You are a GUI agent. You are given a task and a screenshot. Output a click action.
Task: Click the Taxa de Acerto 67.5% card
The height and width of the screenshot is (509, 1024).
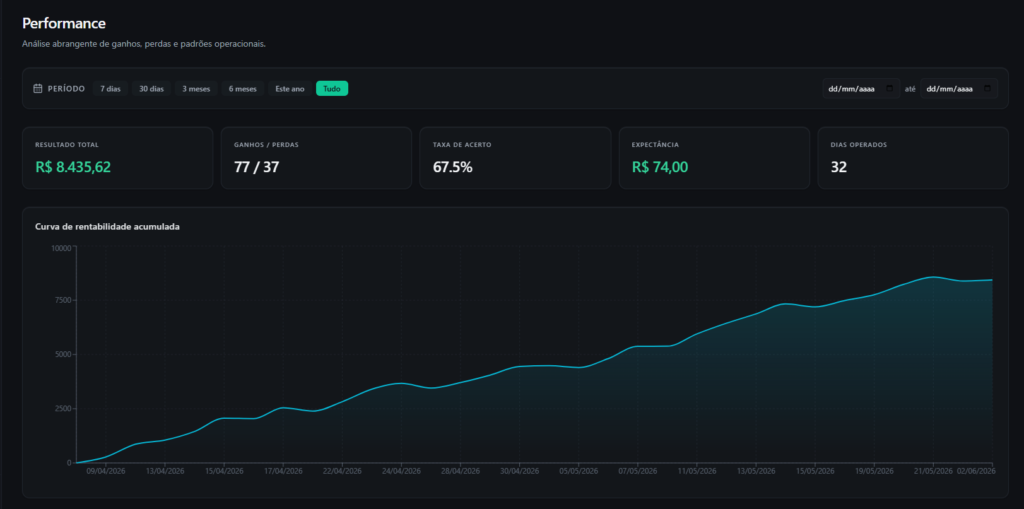(x=515, y=157)
